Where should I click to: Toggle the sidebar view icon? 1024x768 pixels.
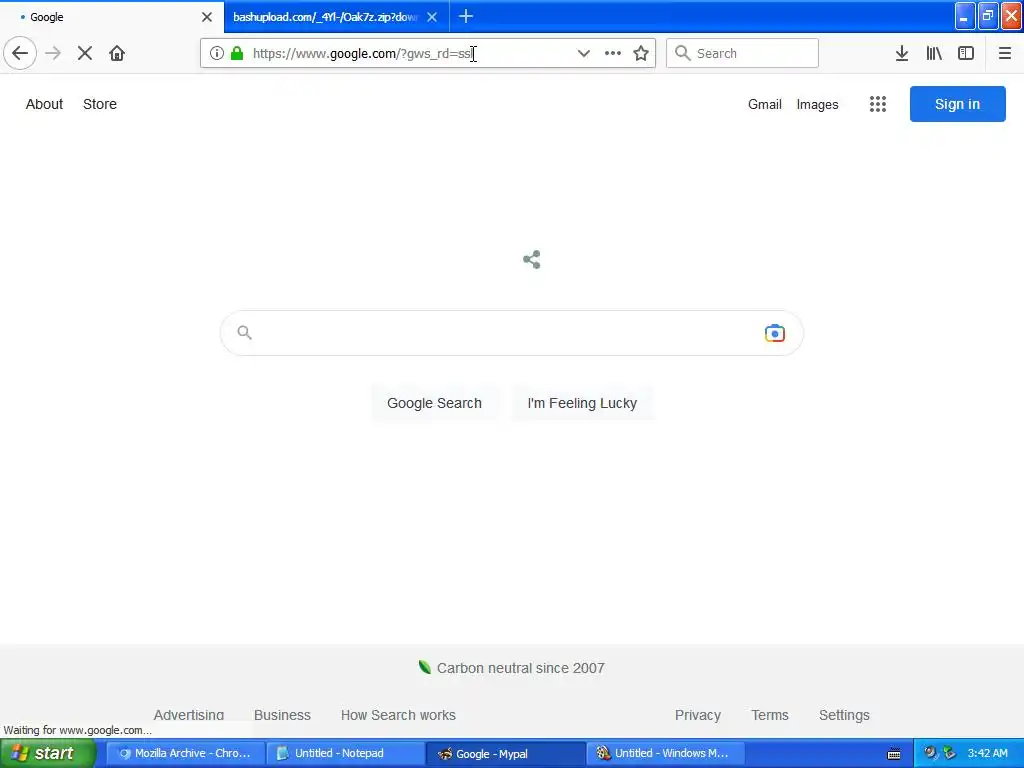(966, 54)
